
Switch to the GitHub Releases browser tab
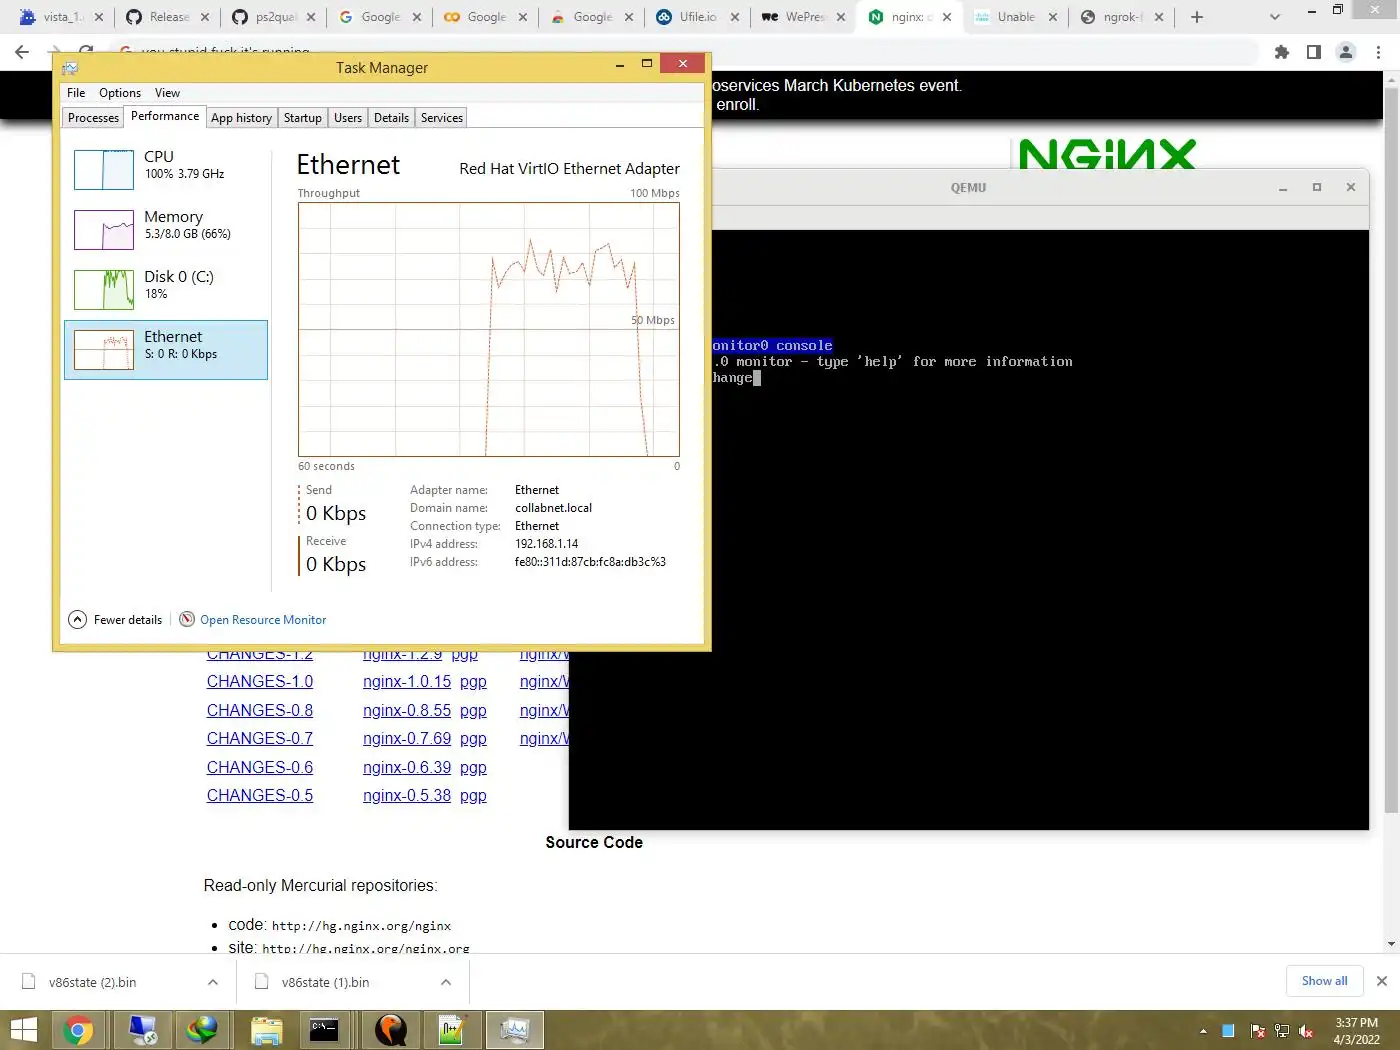point(166,17)
